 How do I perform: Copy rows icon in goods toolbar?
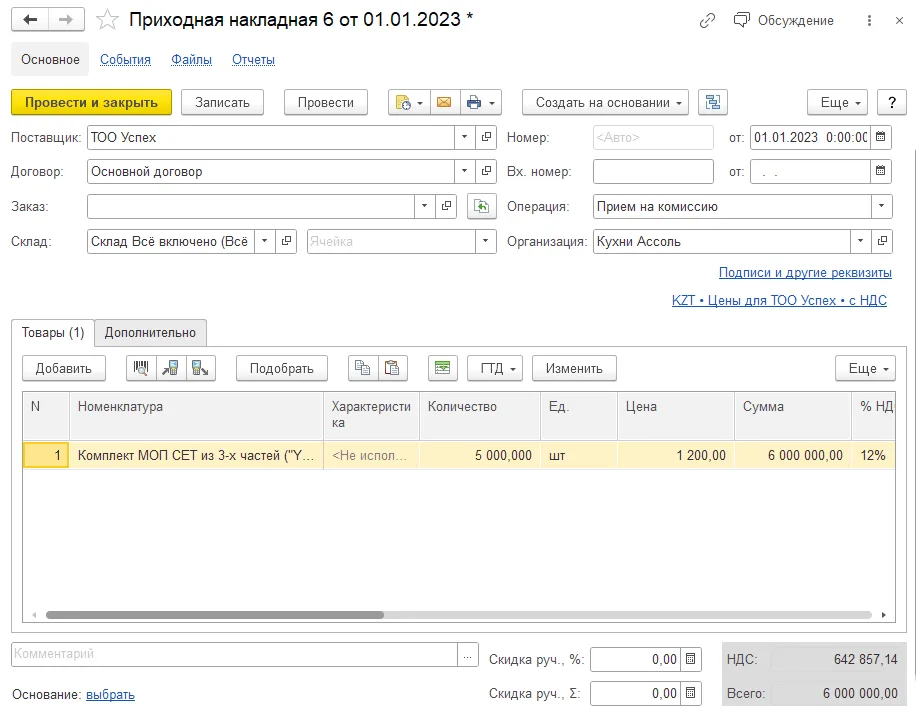point(363,368)
